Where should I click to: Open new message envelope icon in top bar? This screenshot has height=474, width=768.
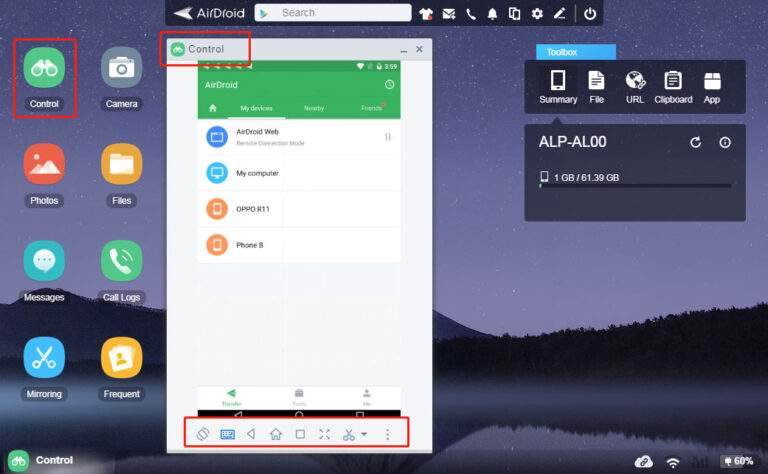point(449,14)
